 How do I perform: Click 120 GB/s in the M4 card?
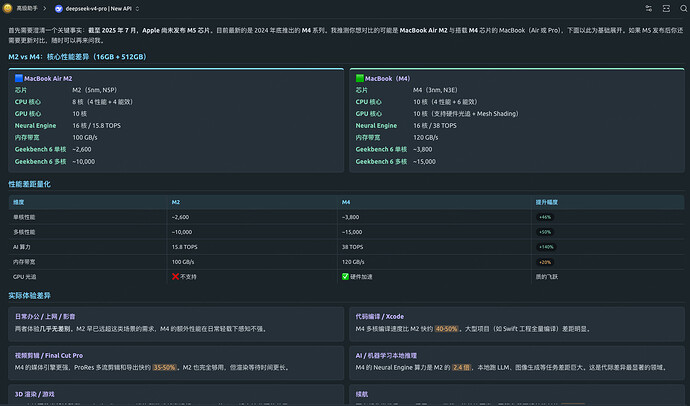tap(426, 138)
